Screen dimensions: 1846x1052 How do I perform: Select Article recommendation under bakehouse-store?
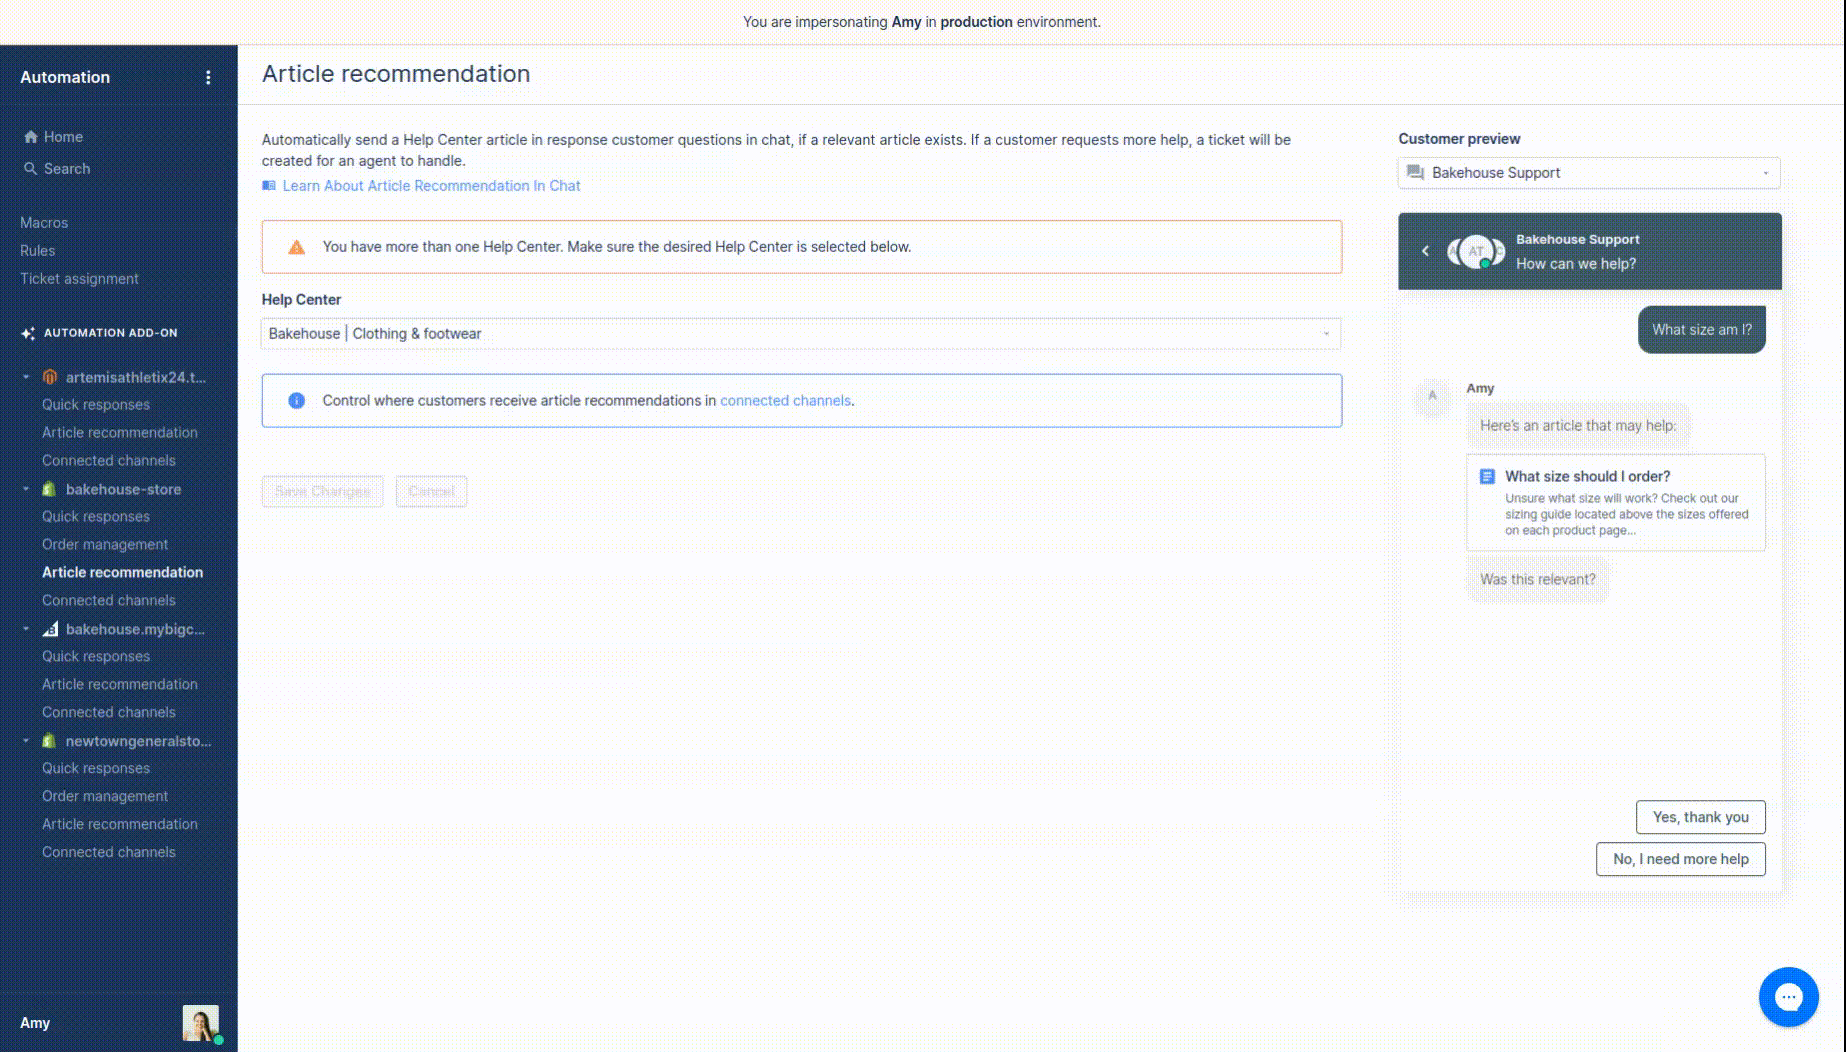(x=122, y=573)
